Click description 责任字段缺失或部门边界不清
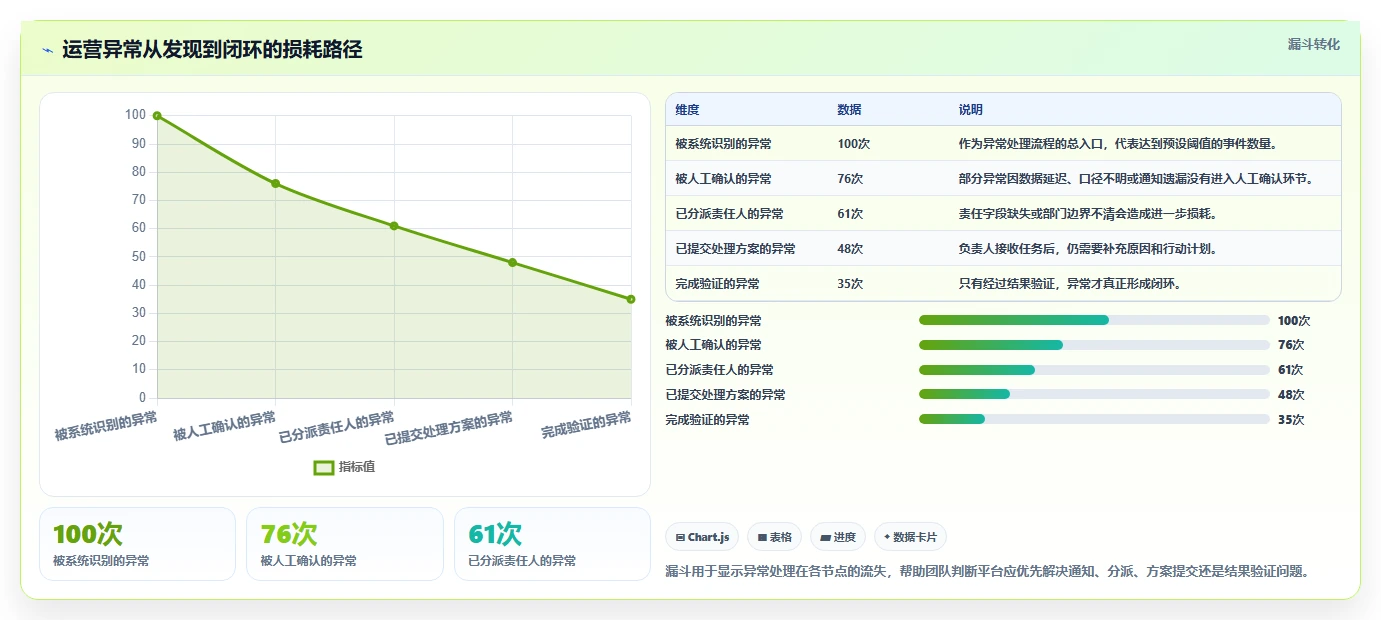 [x=1087, y=214]
